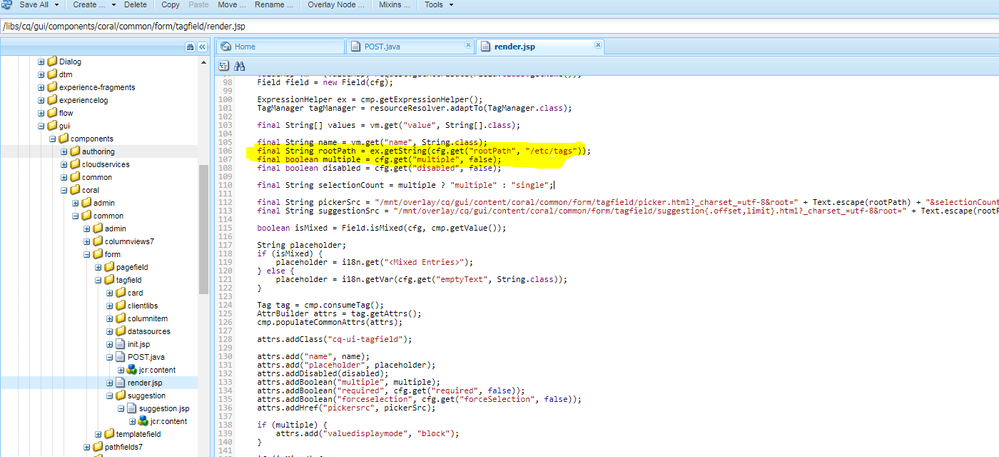This screenshot has height=457, width=999.
Task: Click the Overlay Node button
Action: 333,5
